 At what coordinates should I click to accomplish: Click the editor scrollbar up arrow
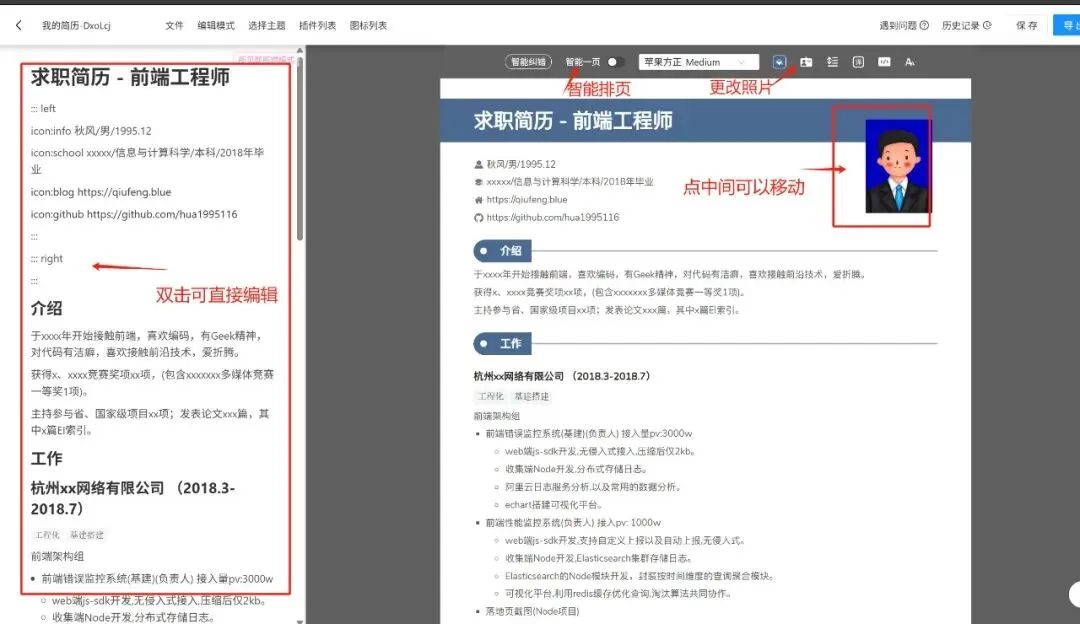point(300,50)
